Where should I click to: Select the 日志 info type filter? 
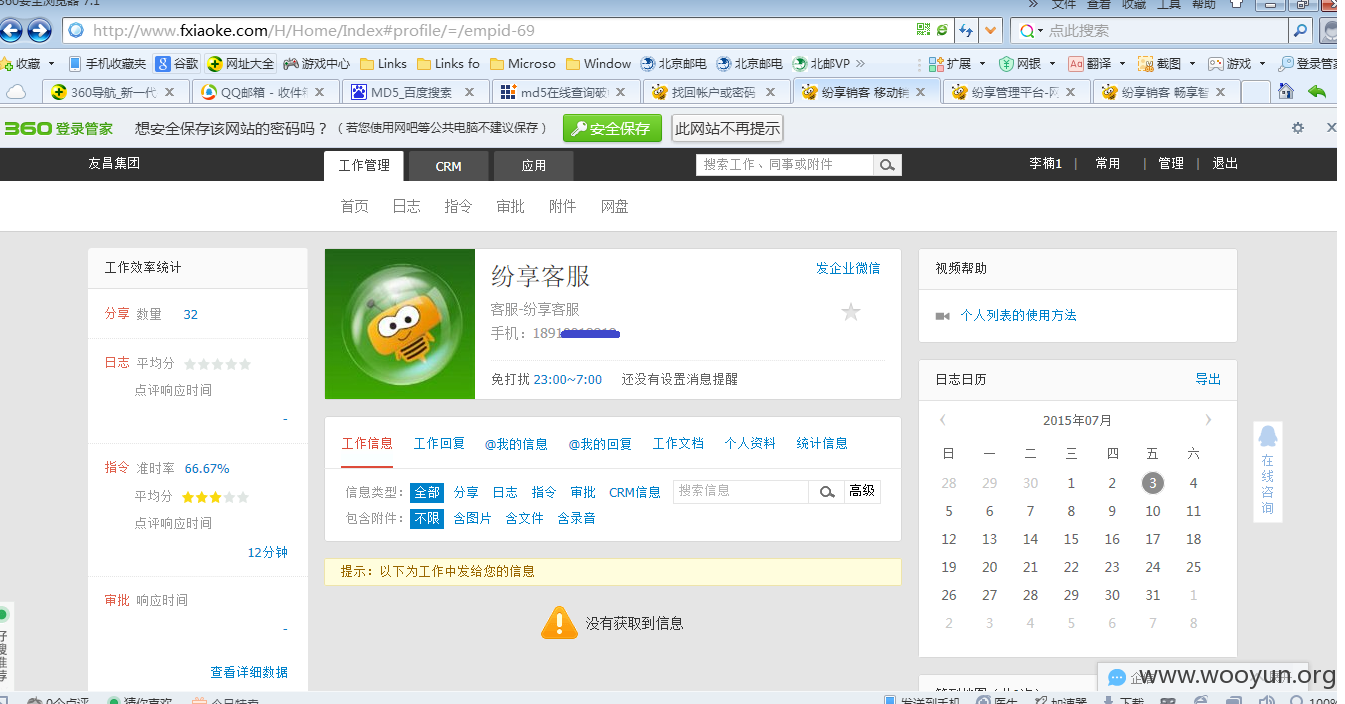[505, 492]
